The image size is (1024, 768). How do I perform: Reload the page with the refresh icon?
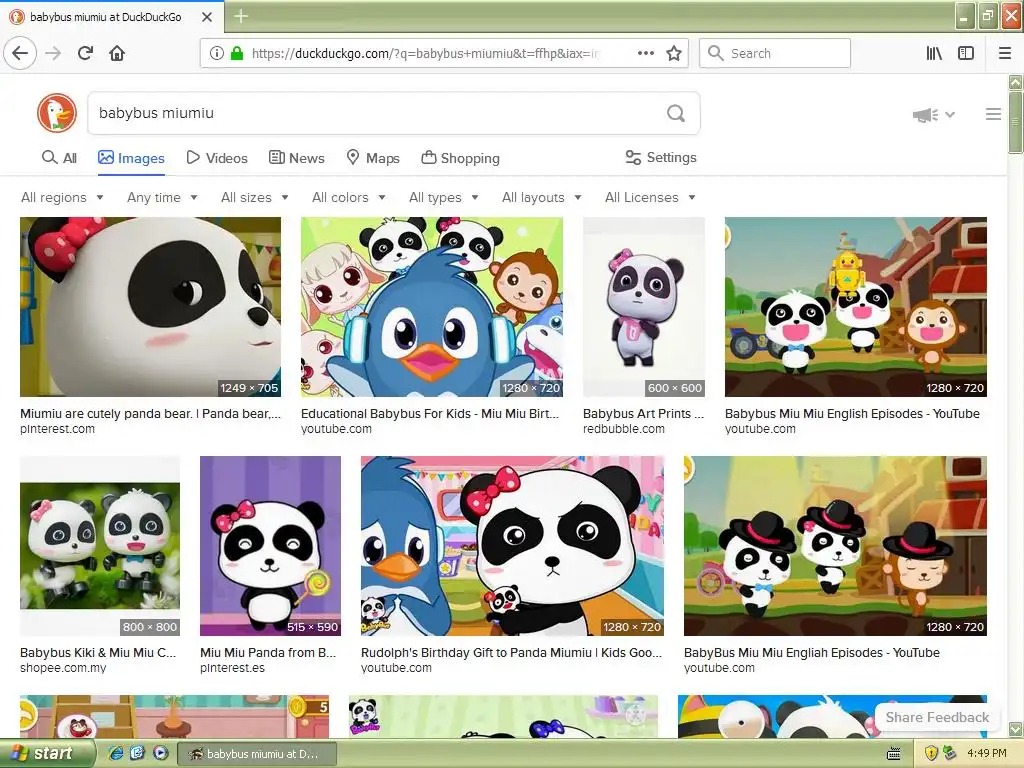[x=85, y=53]
